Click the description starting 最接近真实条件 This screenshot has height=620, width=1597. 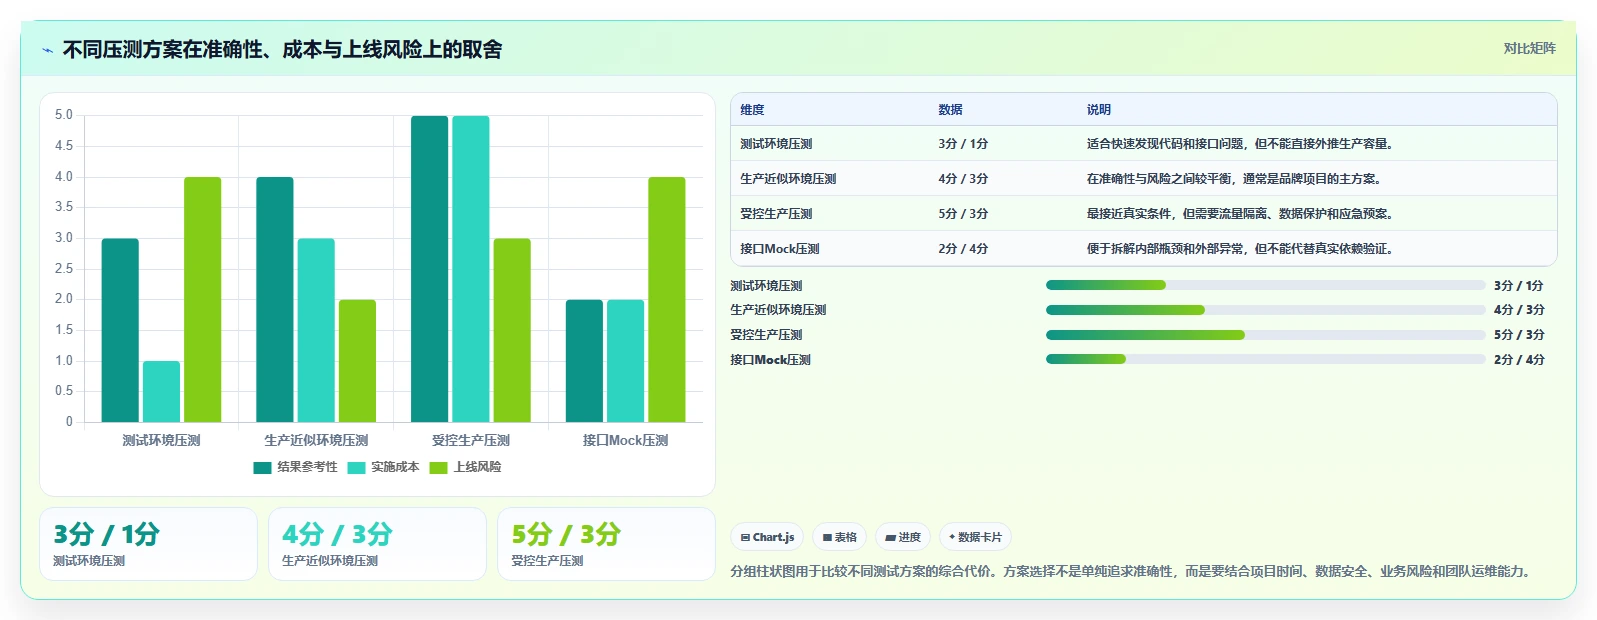pyautogui.click(x=1241, y=214)
